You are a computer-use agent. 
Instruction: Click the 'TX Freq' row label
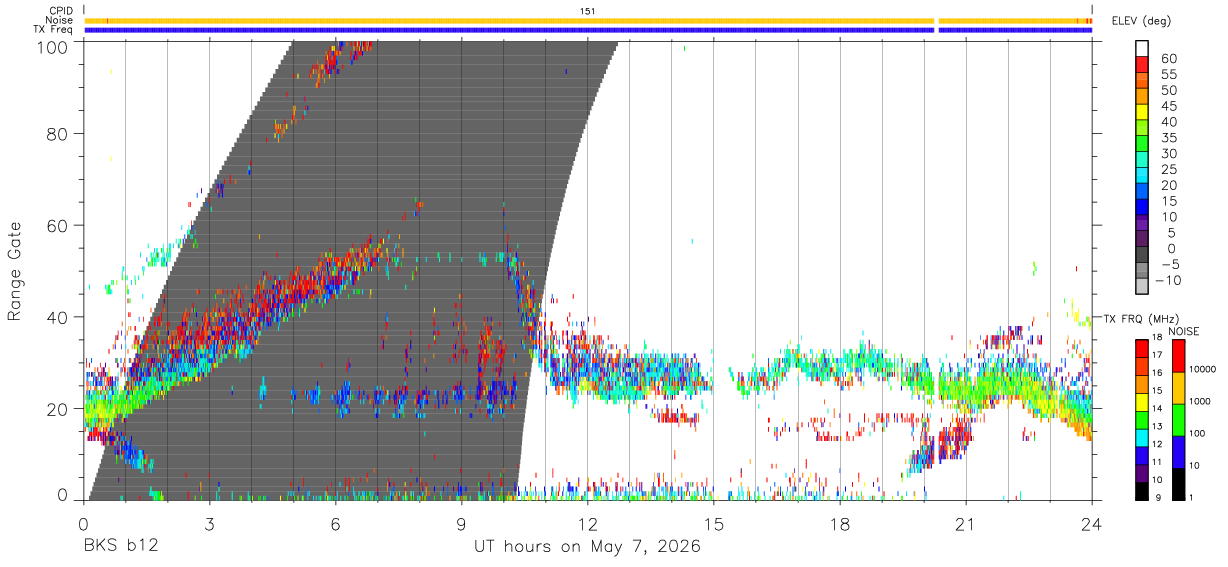[55, 30]
